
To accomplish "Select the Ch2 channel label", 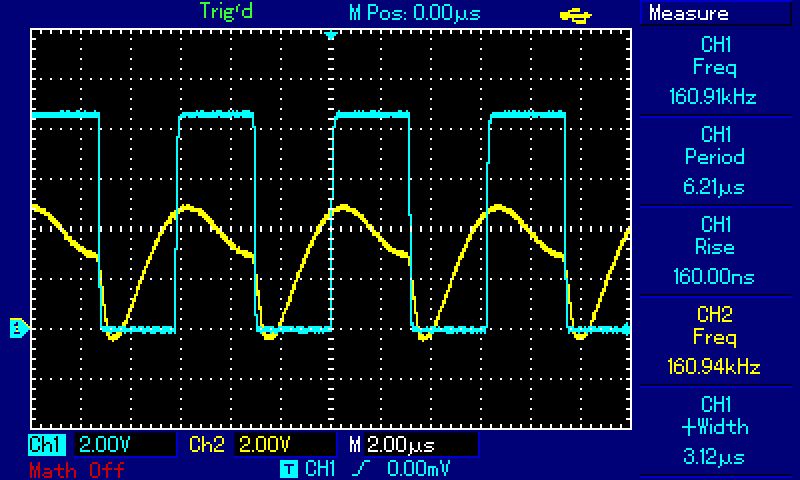I will pos(204,444).
